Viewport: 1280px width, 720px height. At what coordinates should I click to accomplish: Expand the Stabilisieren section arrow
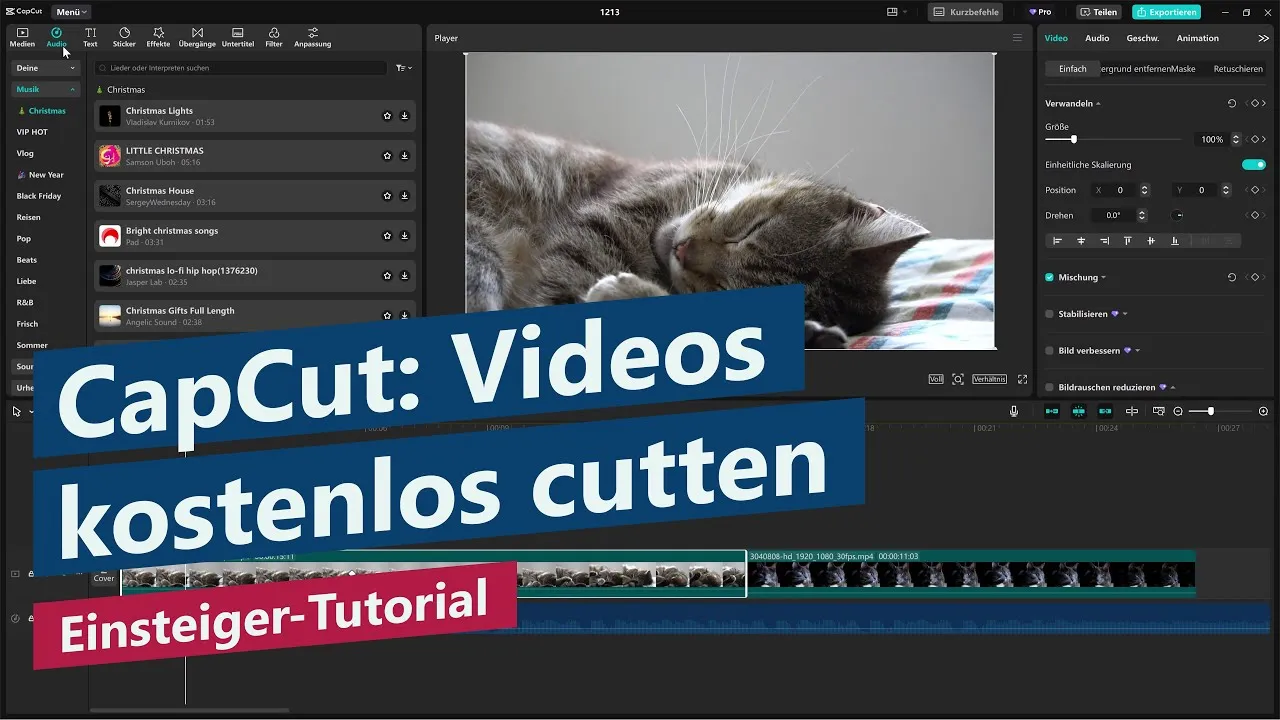tap(1125, 314)
